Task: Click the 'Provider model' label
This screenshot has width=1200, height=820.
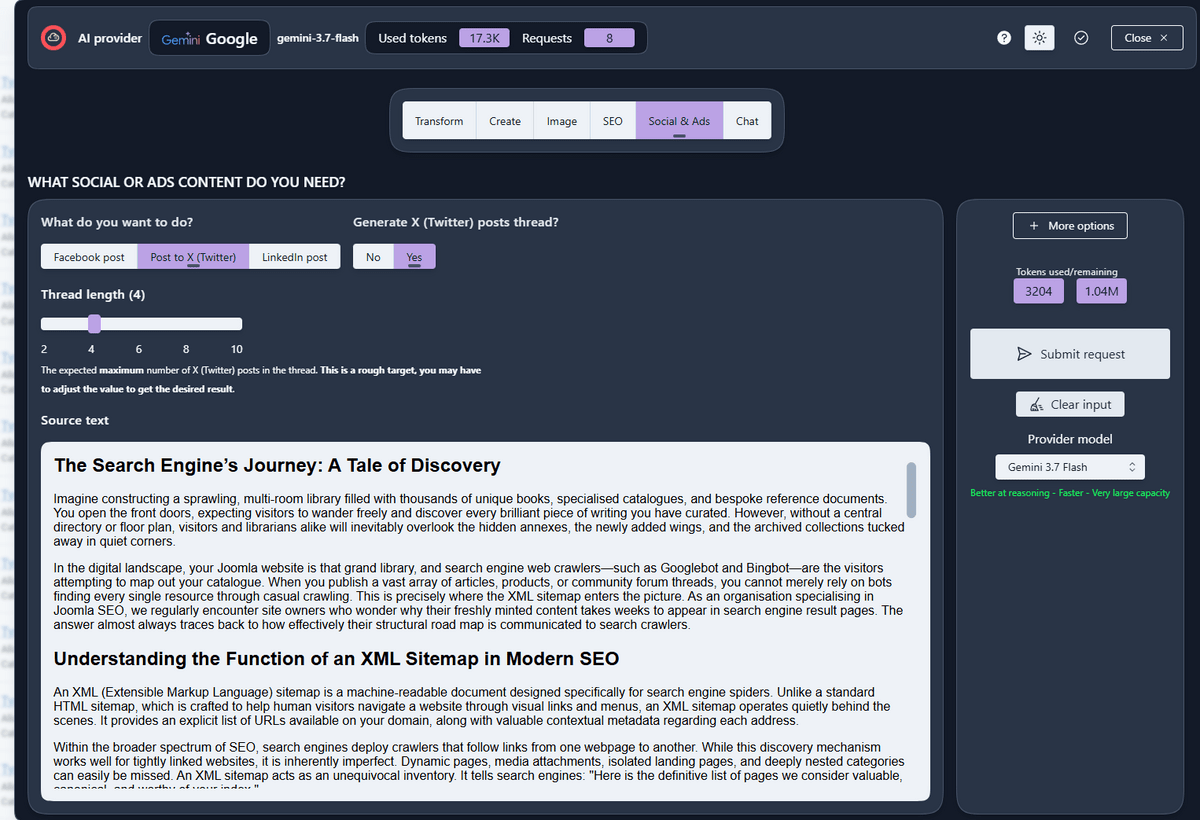Action: coord(1070,439)
